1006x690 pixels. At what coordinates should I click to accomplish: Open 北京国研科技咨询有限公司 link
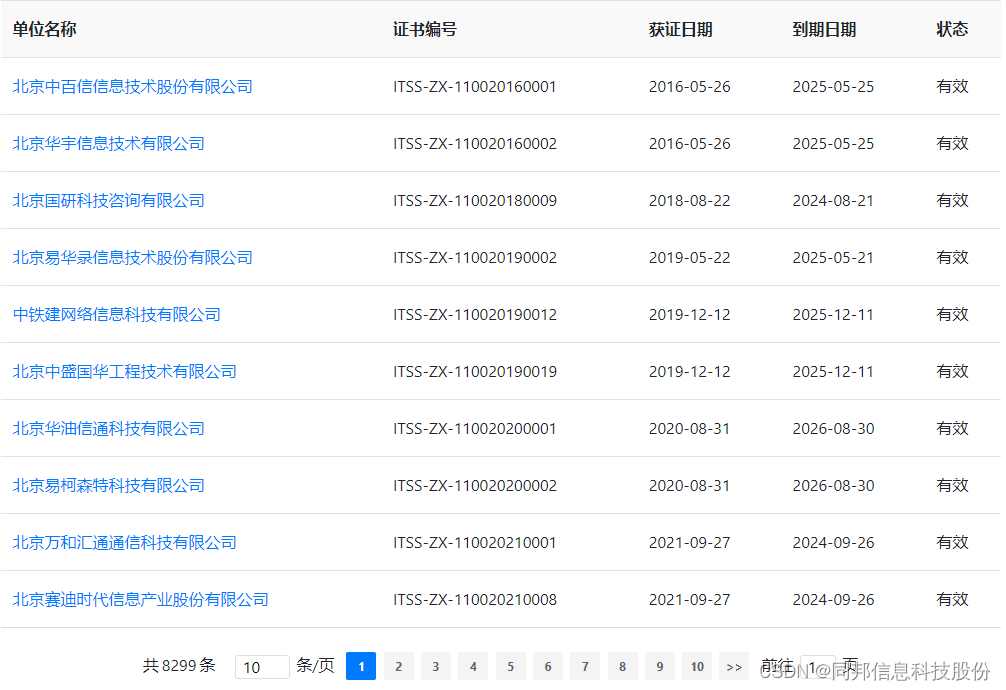pos(108,201)
